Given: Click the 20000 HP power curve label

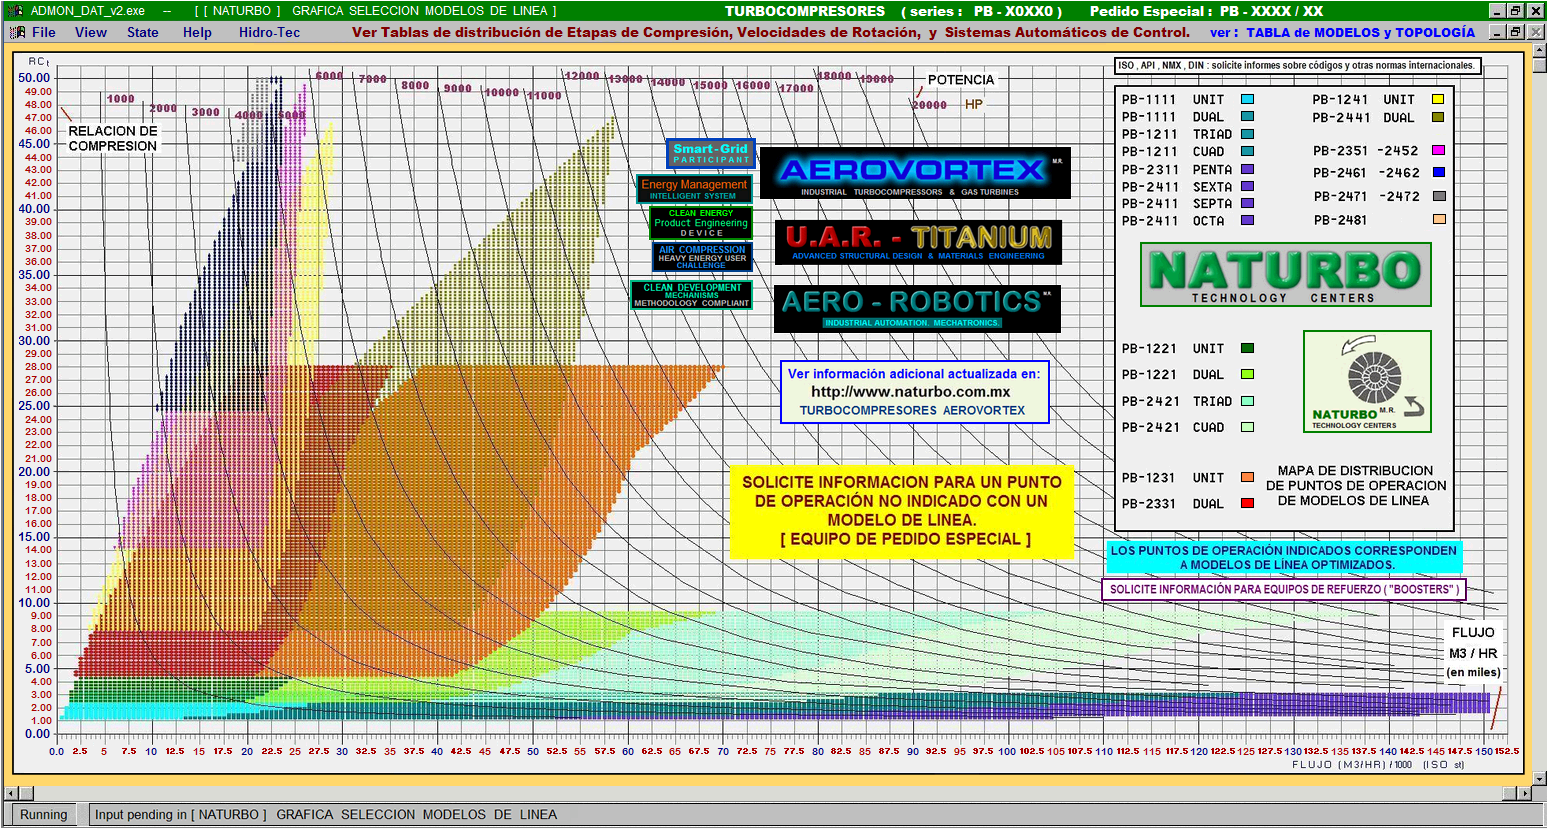Looking at the screenshot, I should point(929,105).
